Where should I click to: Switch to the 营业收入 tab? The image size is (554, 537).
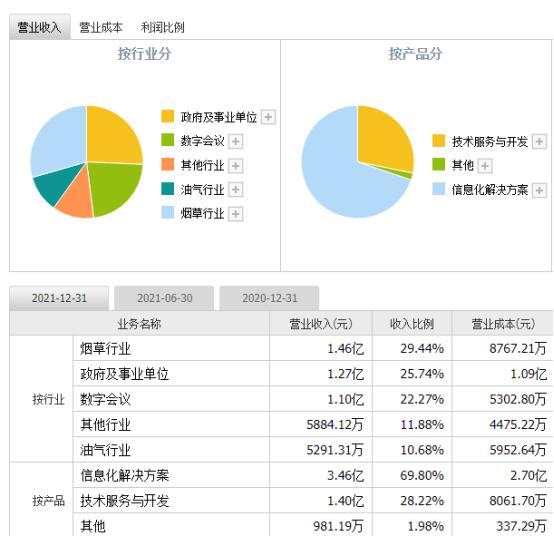click(x=40, y=27)
